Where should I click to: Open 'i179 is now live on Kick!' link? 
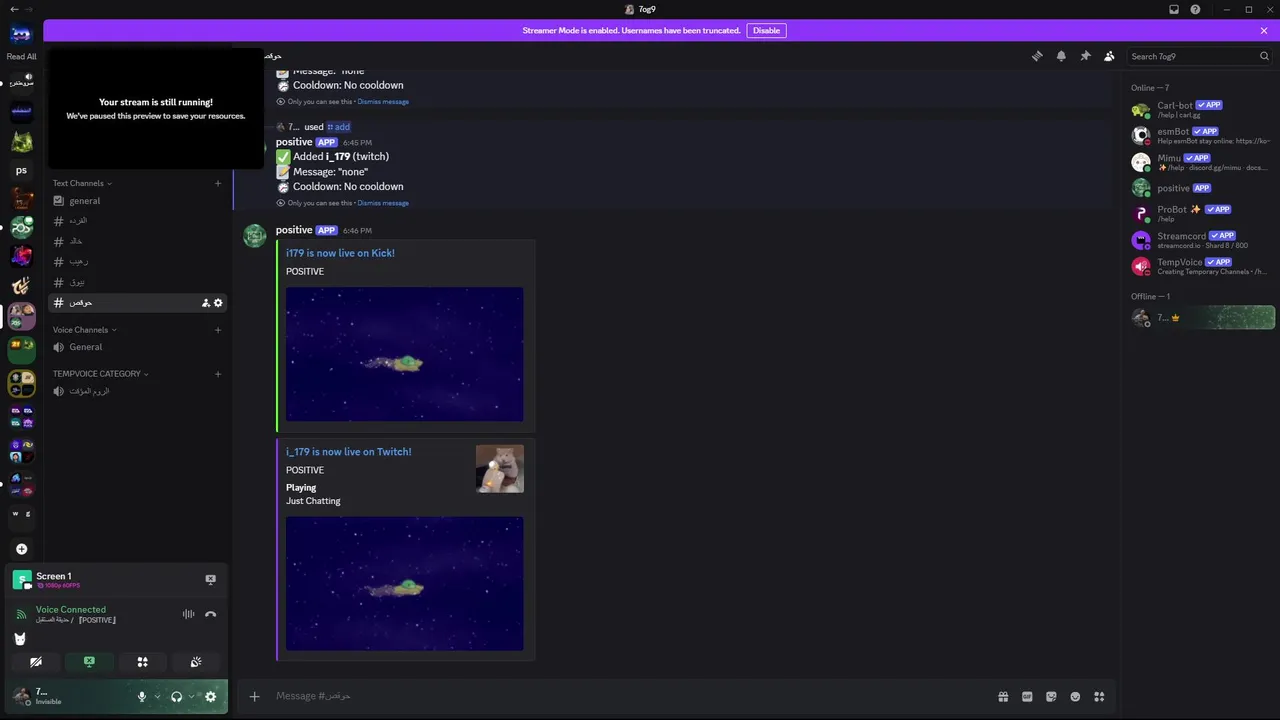tap(340, 253)
